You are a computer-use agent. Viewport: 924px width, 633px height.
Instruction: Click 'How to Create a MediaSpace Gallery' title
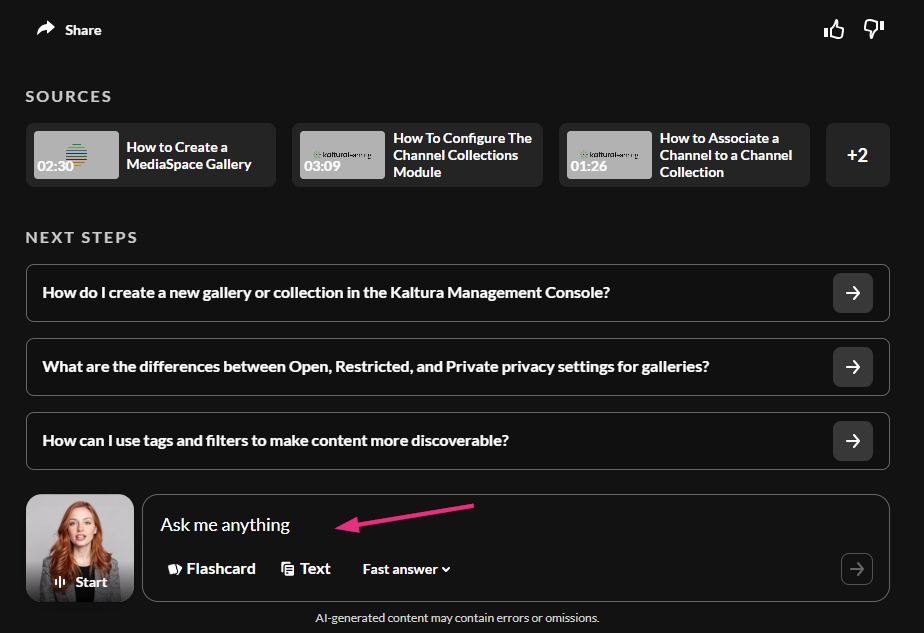189,156
